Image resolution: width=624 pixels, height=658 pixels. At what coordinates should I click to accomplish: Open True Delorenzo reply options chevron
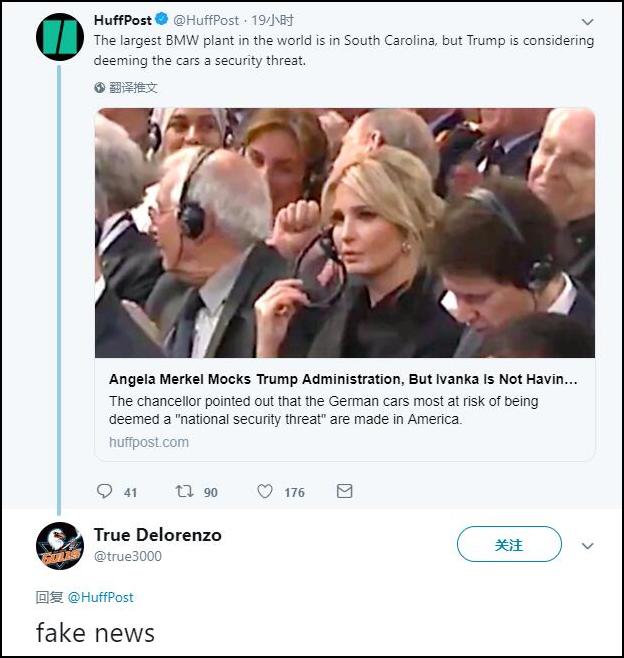point(587,546)
